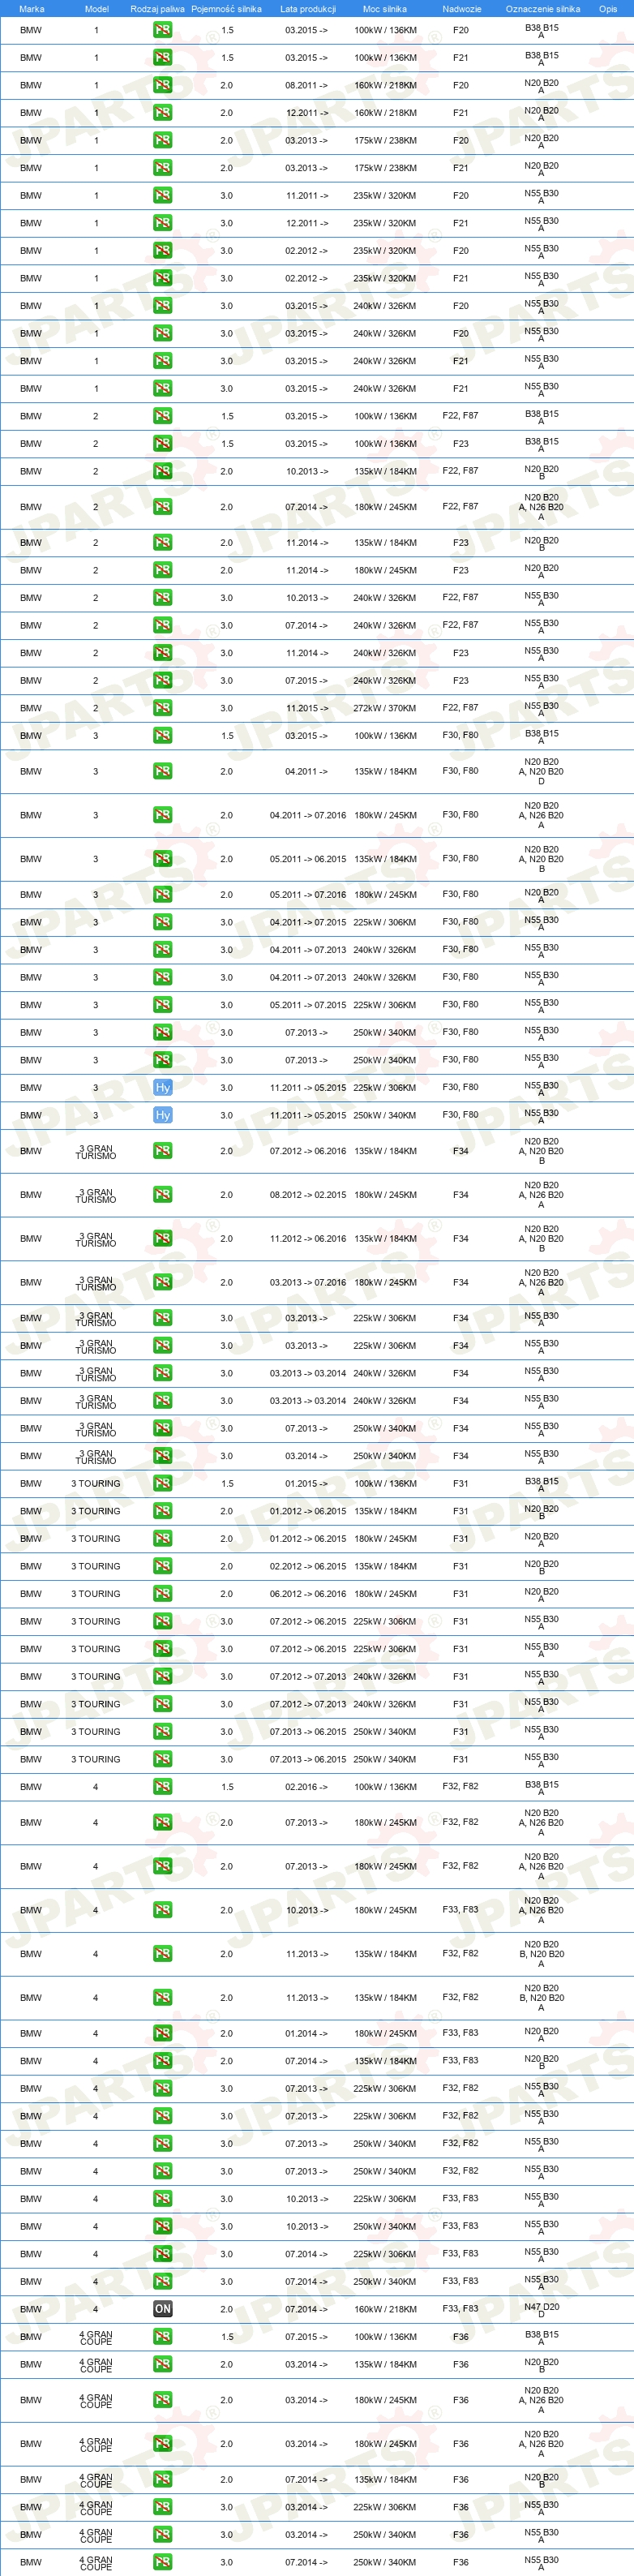Click the '11.2012 -> 06.2016' date cell
The image size is (634, 2576).
click(307, 1239)
